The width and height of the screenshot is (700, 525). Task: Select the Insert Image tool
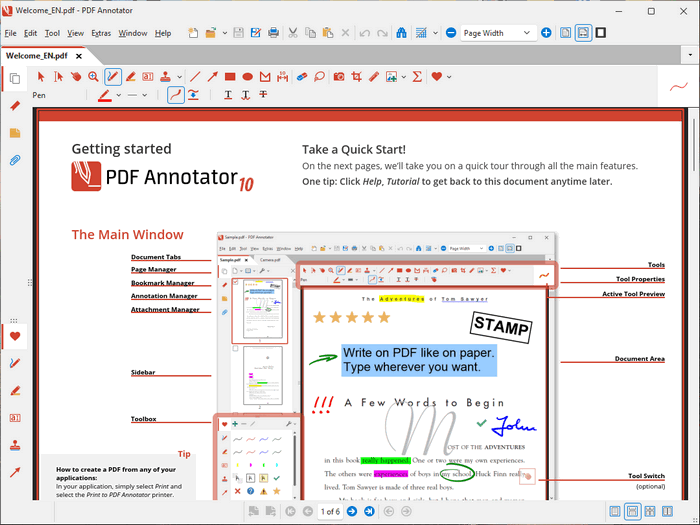coord(391,77)
